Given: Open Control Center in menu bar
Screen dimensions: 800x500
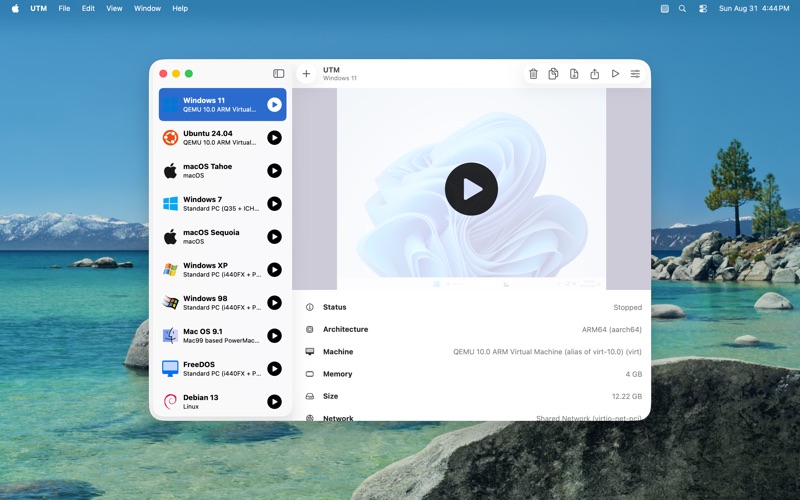Looking at the screenshot, I should tap(703, 8).
